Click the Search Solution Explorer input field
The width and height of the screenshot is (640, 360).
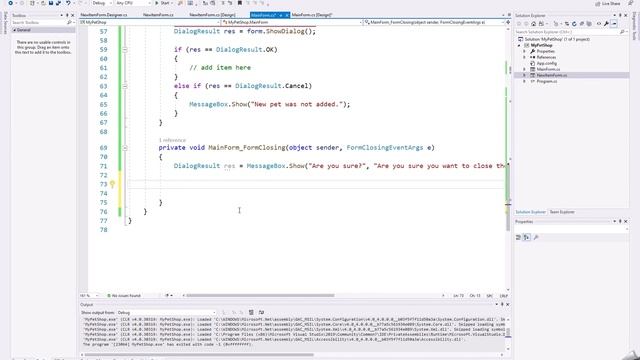[x=566, y=31]
